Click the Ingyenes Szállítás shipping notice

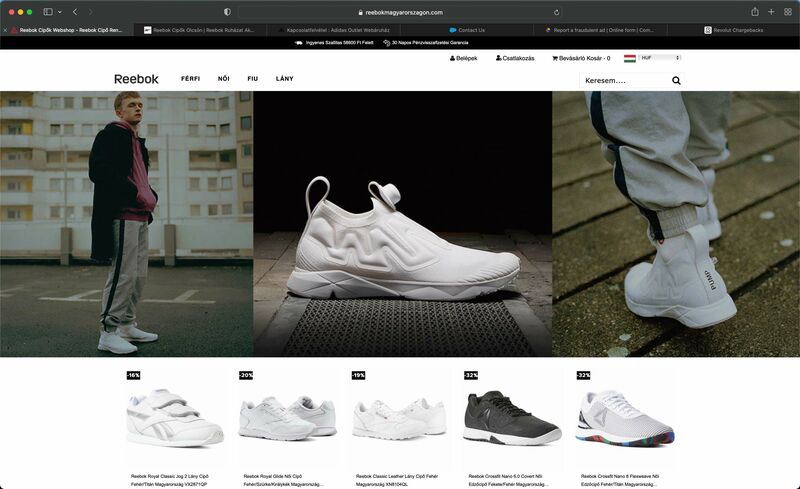point(339,43)
